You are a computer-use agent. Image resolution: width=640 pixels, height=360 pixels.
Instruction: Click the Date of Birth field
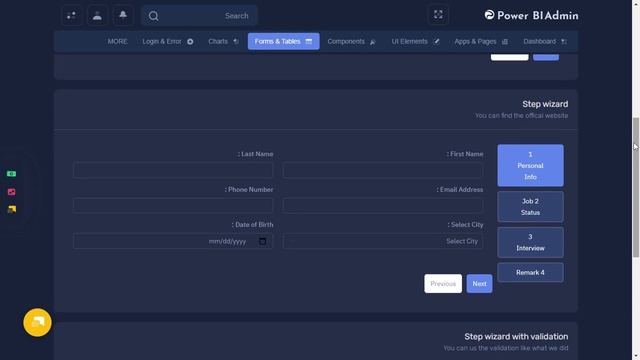click(x=173, y=241)
